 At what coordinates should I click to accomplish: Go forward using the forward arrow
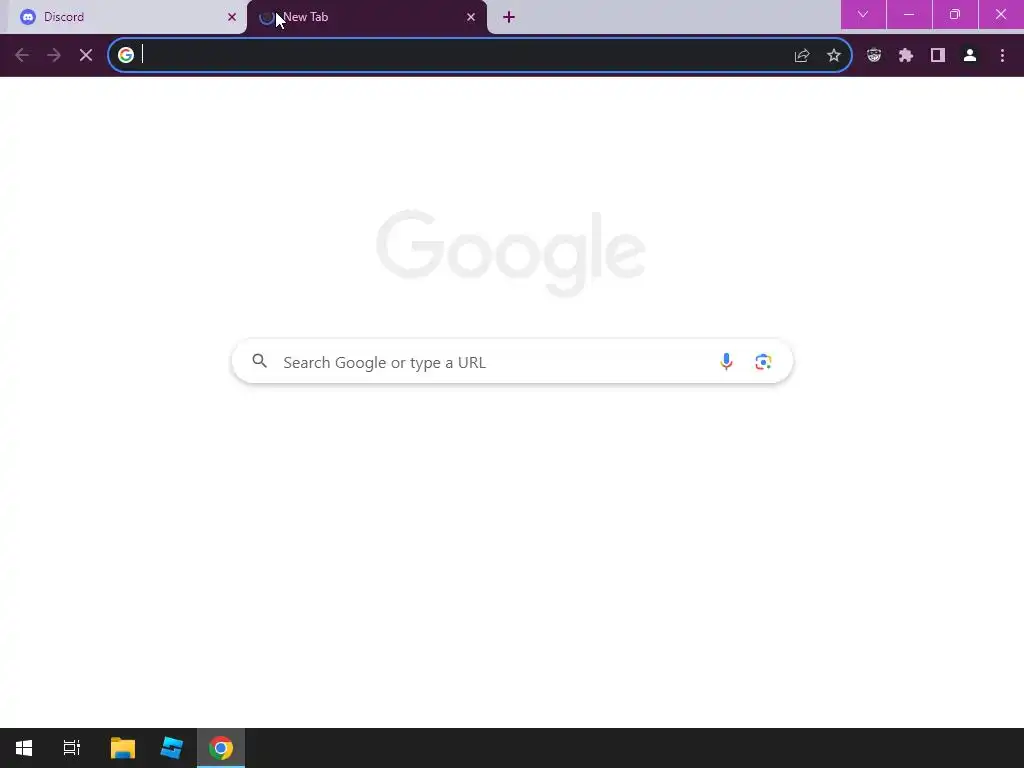[54, 56]
